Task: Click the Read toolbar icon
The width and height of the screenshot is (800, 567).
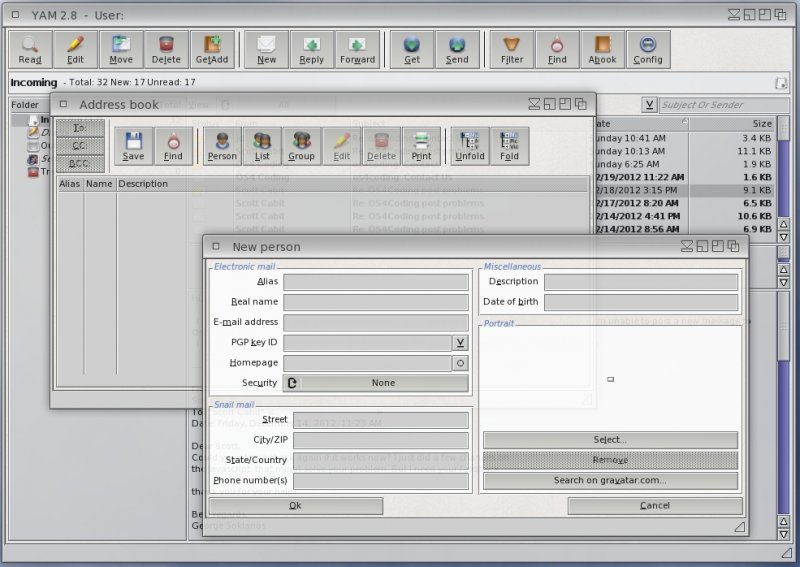Action: tap(30, 48)
